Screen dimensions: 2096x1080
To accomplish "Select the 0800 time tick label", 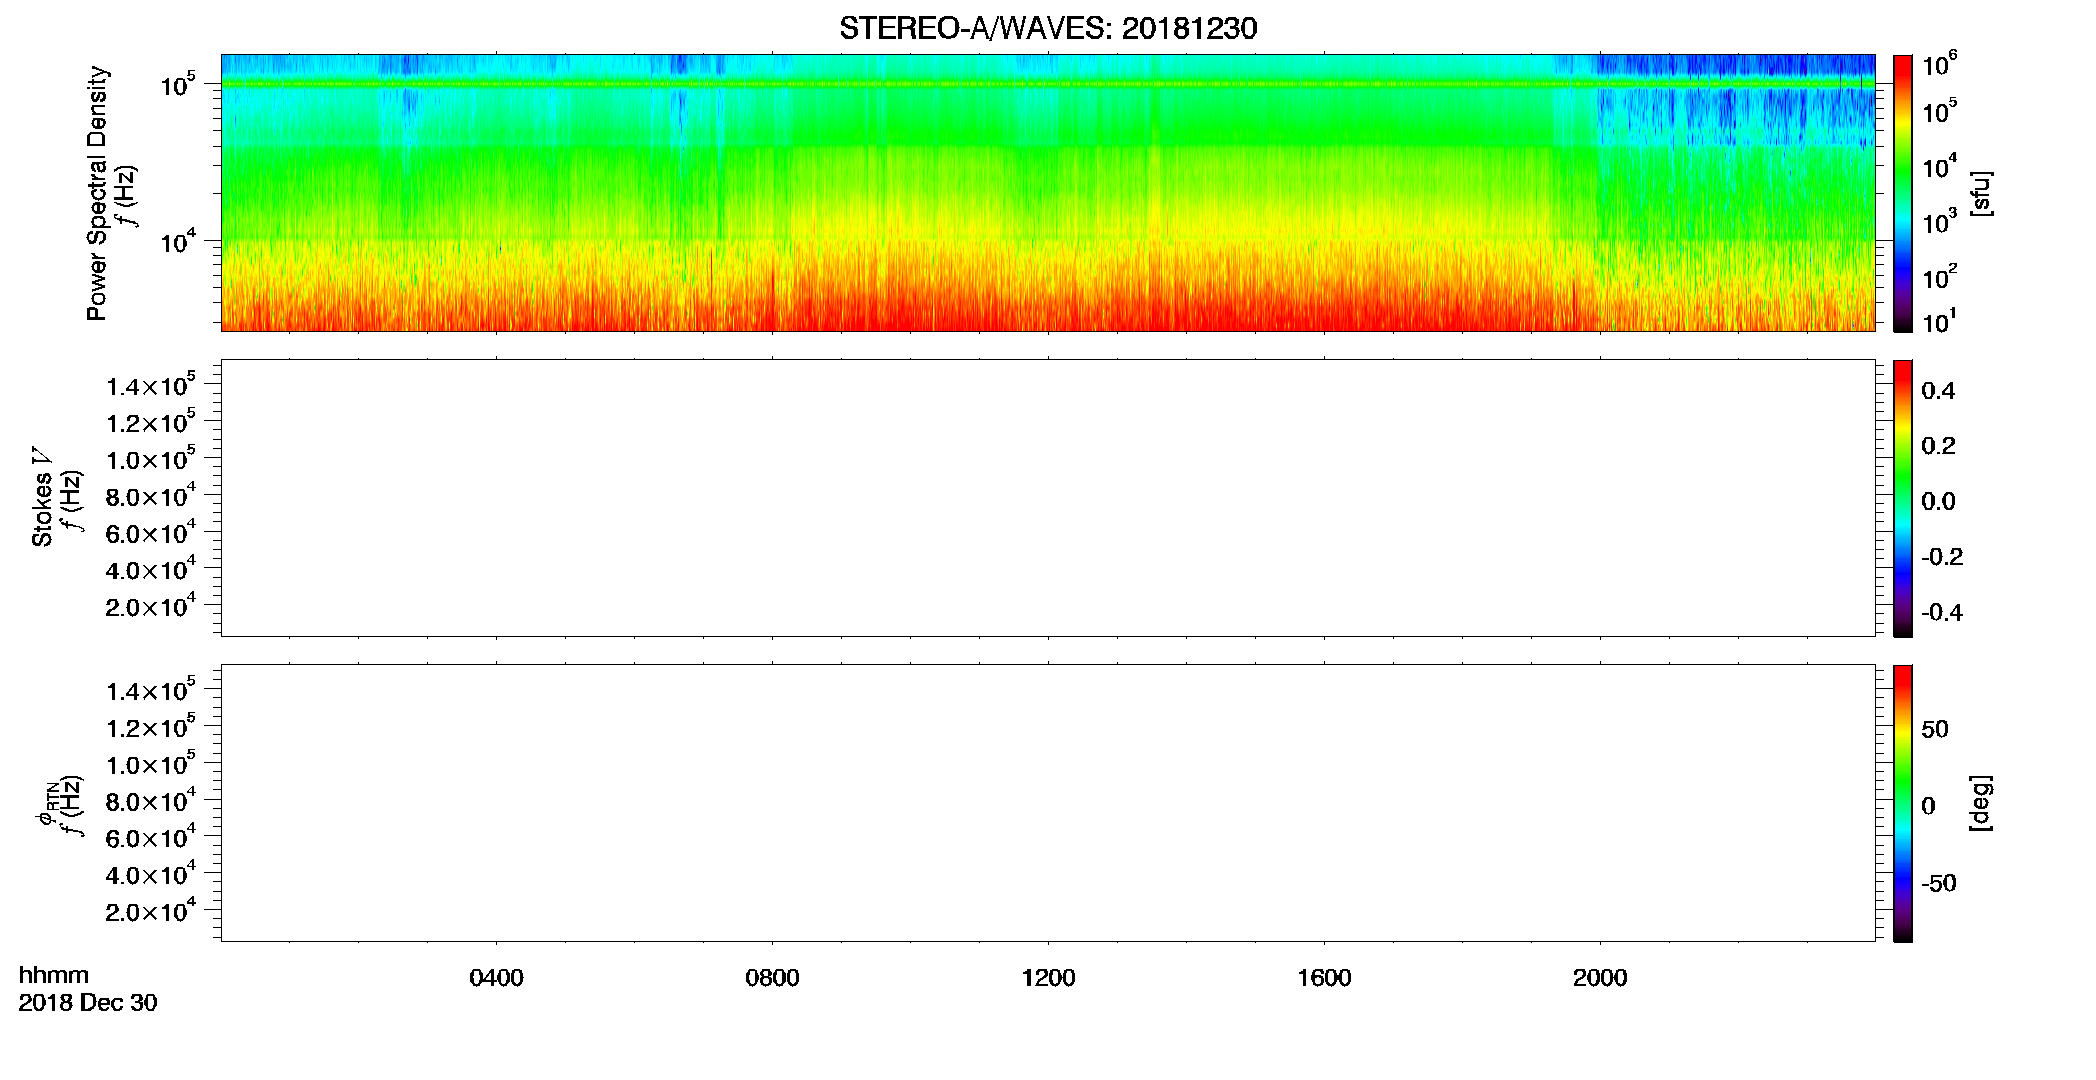I will pos(772,978).
